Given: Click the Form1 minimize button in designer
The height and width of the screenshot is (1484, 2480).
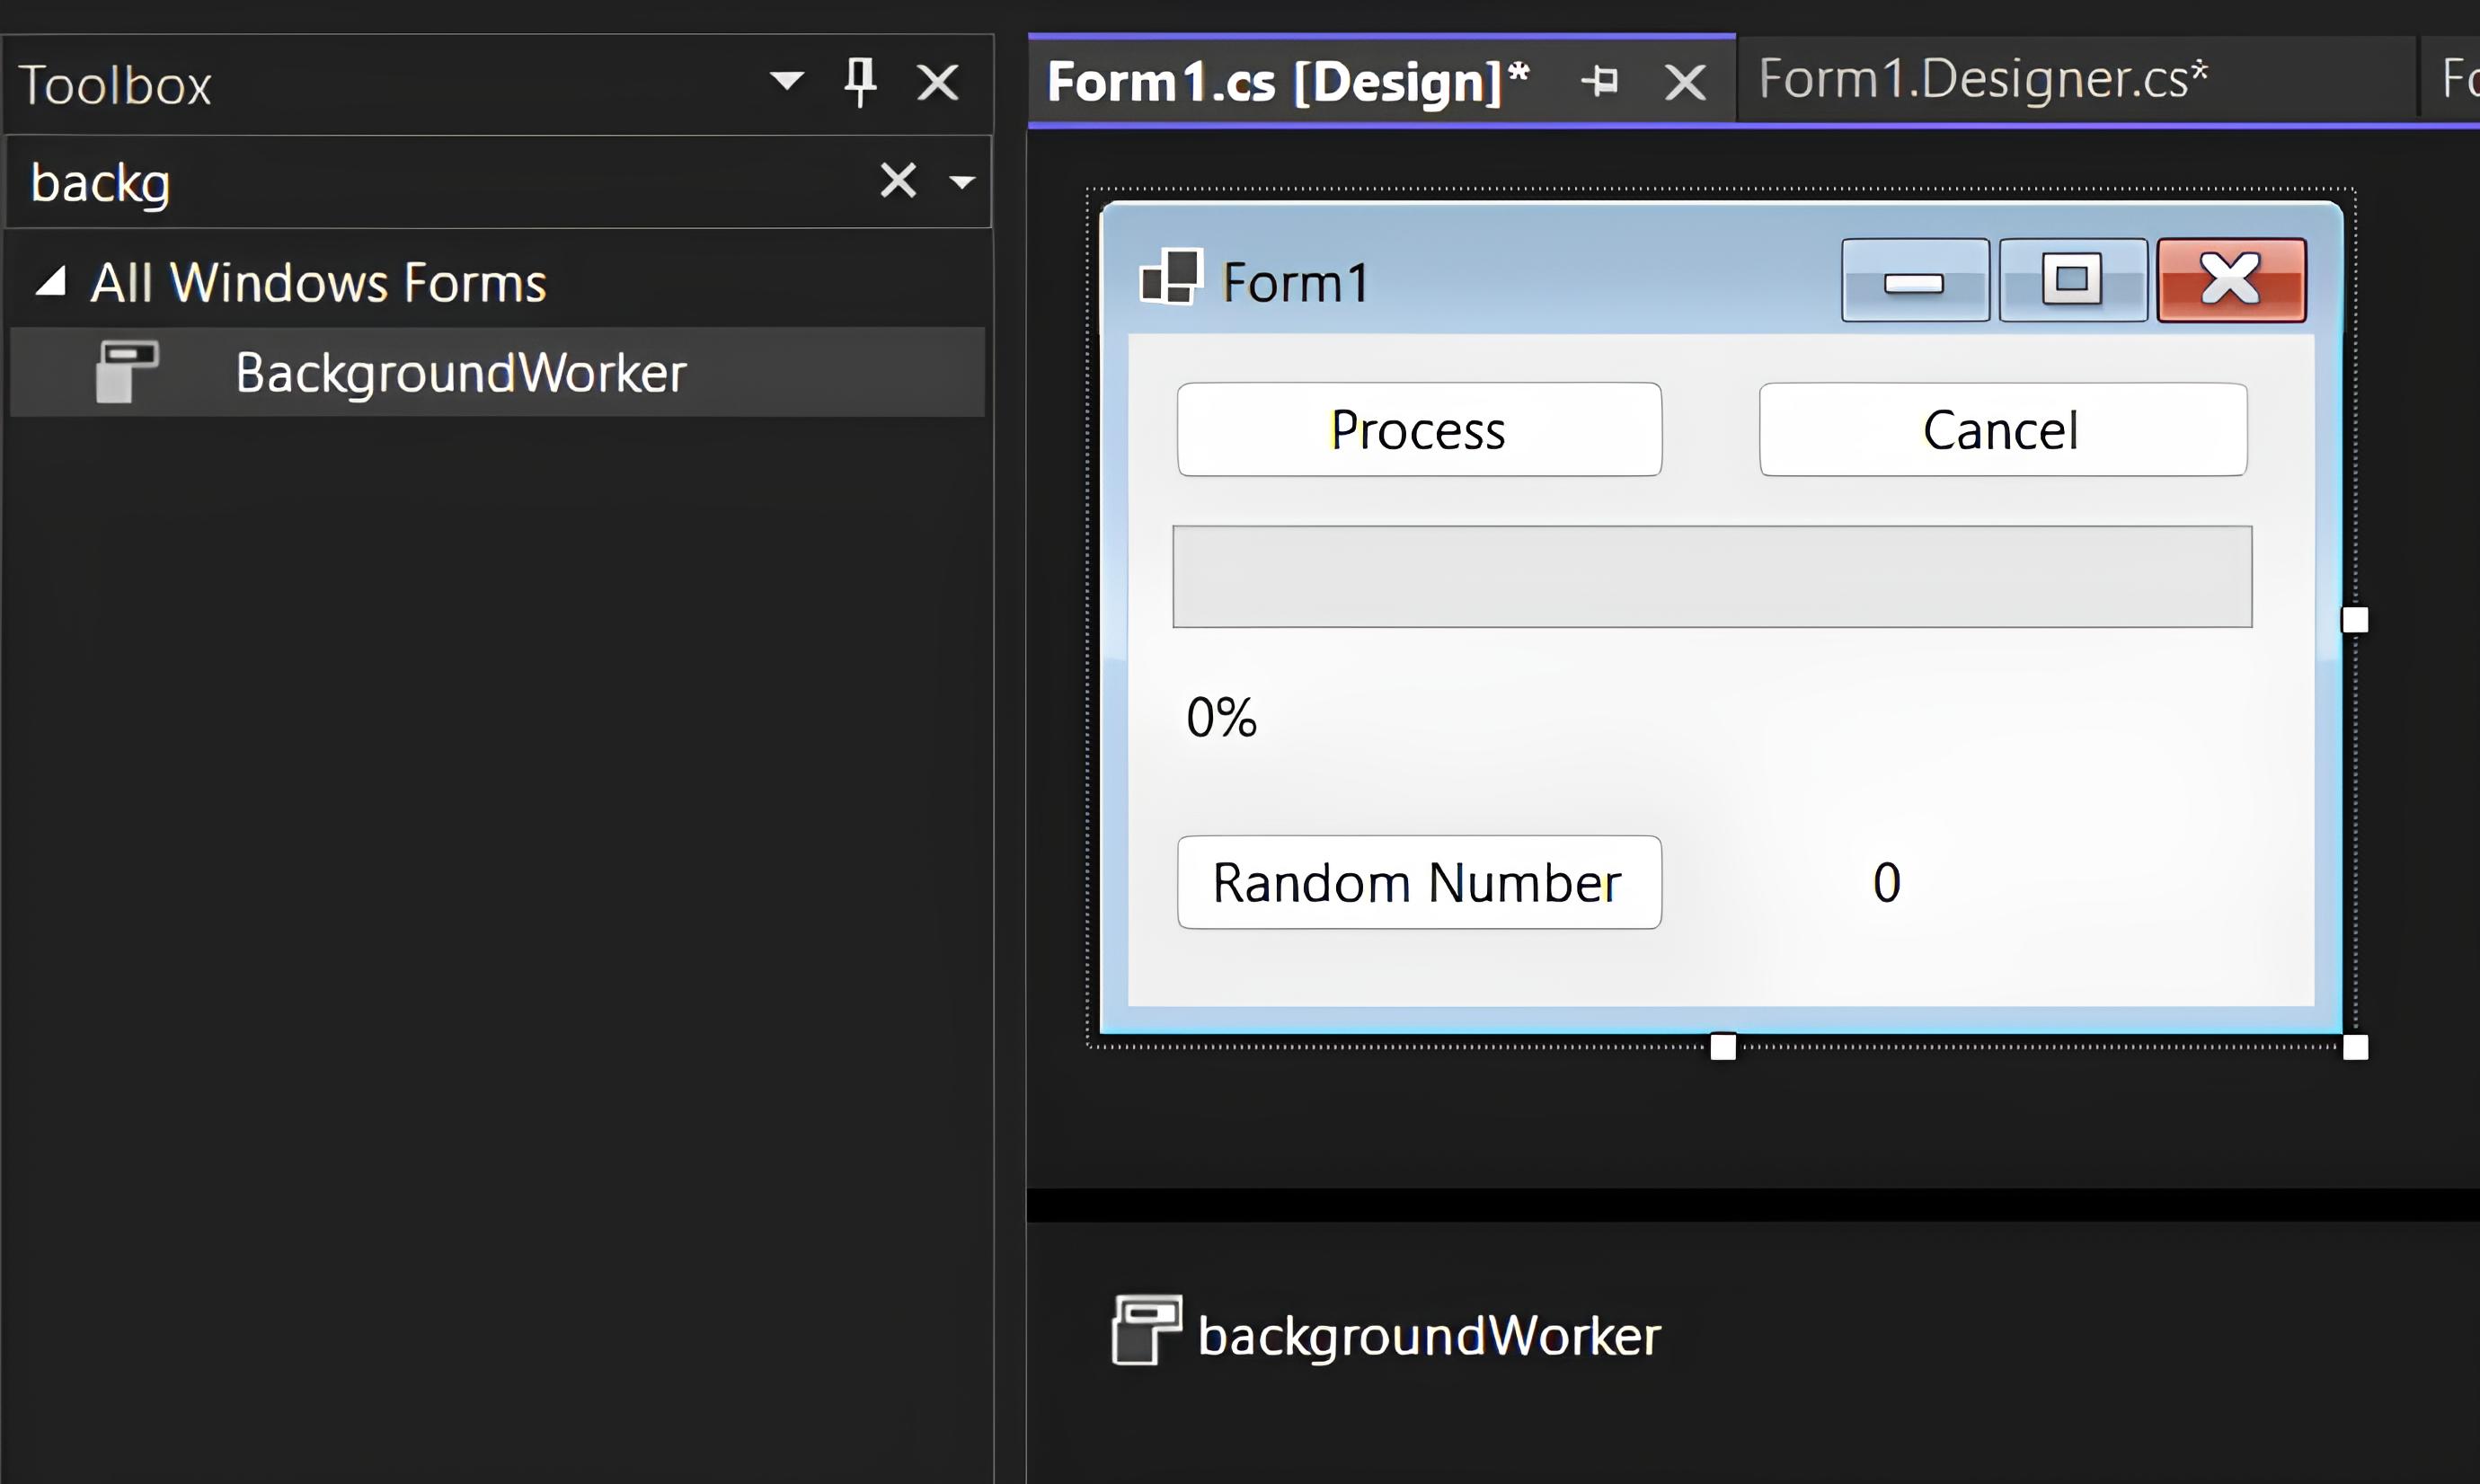Looking at the screenshot, I should tap(1915, 280).
